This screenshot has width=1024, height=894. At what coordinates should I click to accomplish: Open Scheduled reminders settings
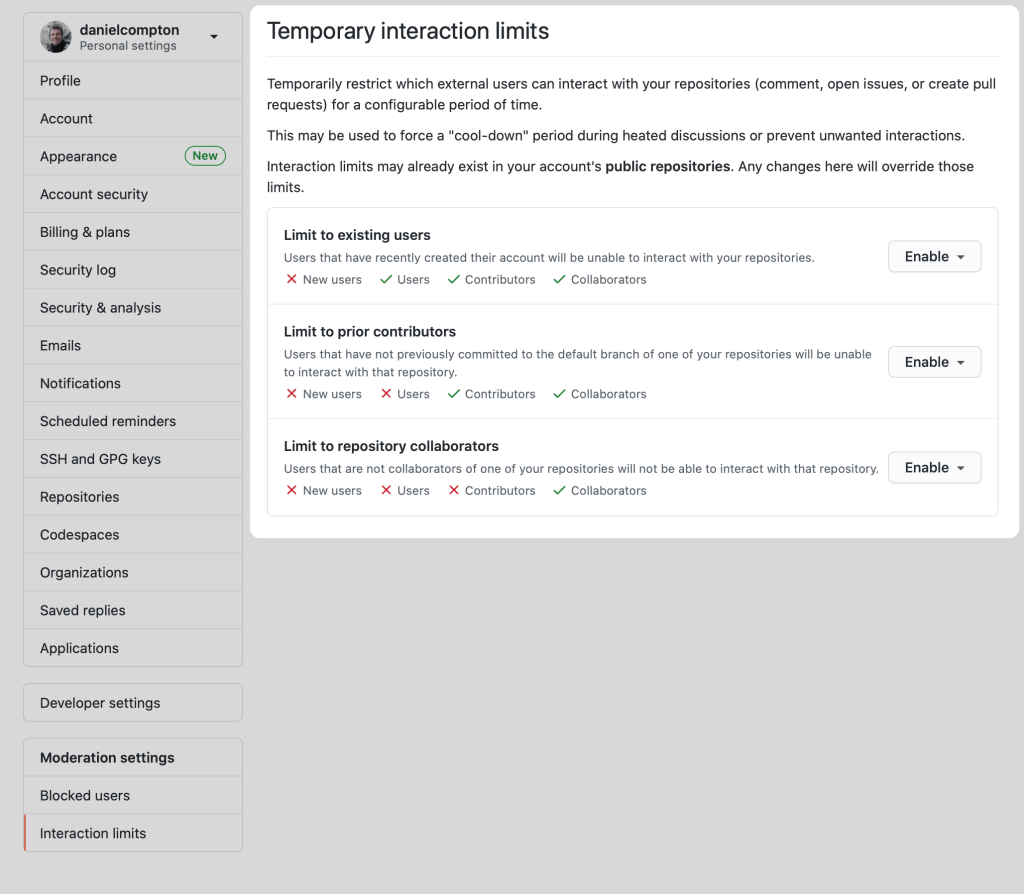[108, 422]
